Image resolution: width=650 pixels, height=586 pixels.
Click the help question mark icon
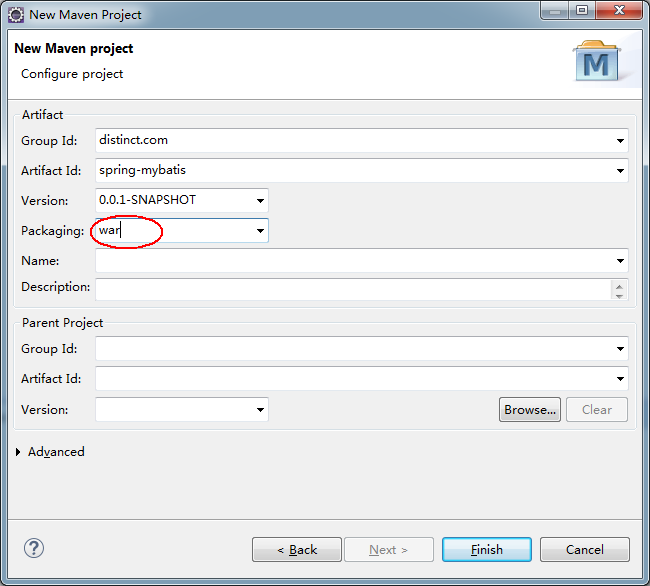point(34,548)
